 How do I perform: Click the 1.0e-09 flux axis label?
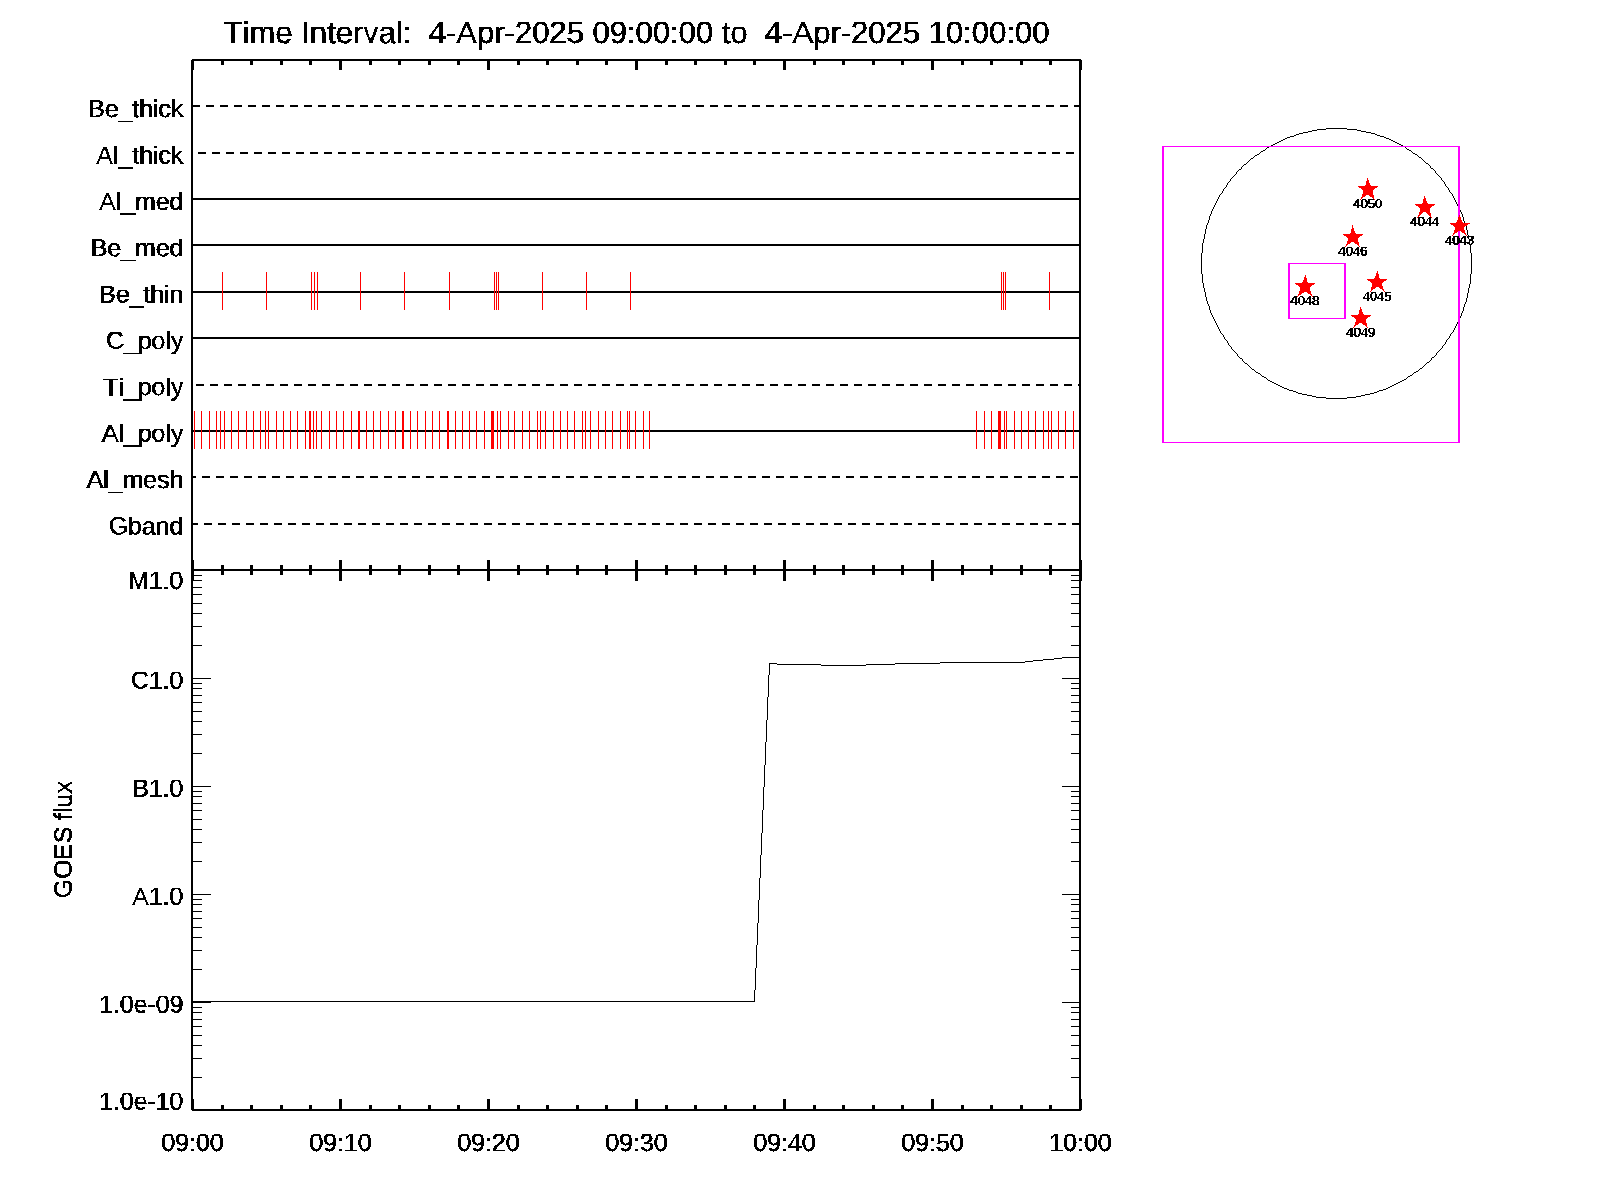coord(141,1004)
